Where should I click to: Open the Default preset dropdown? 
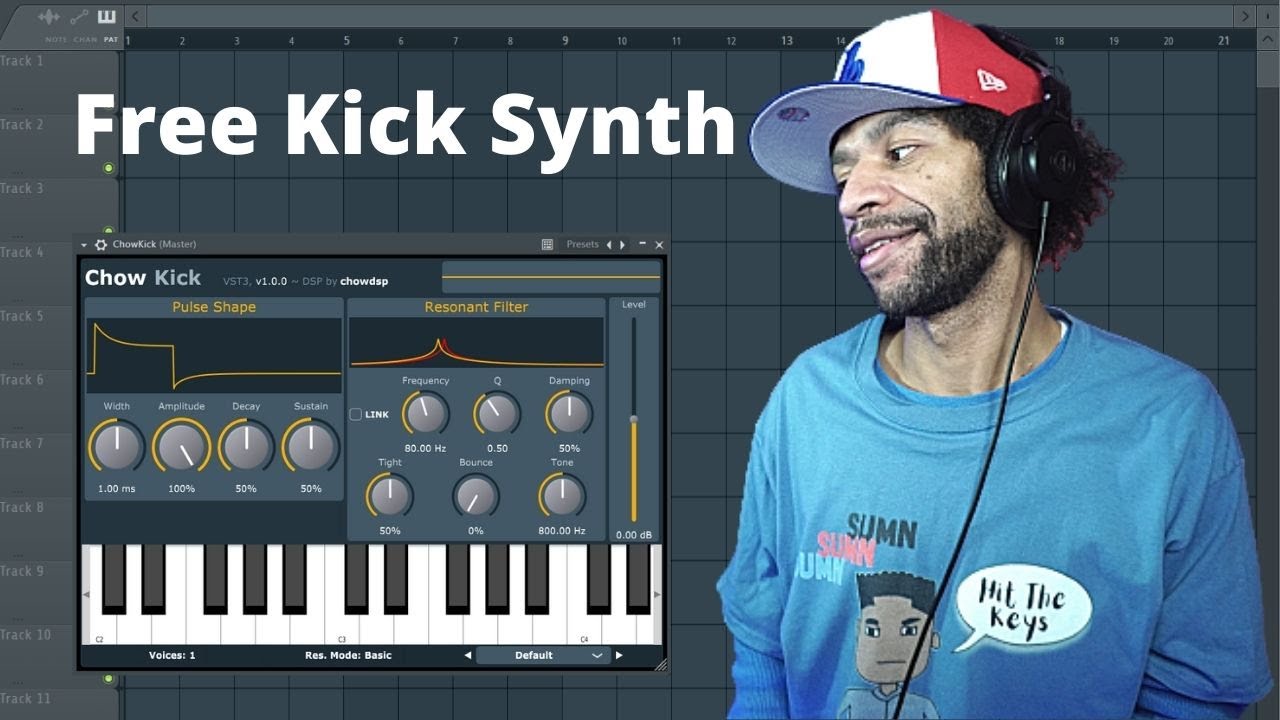543,655
